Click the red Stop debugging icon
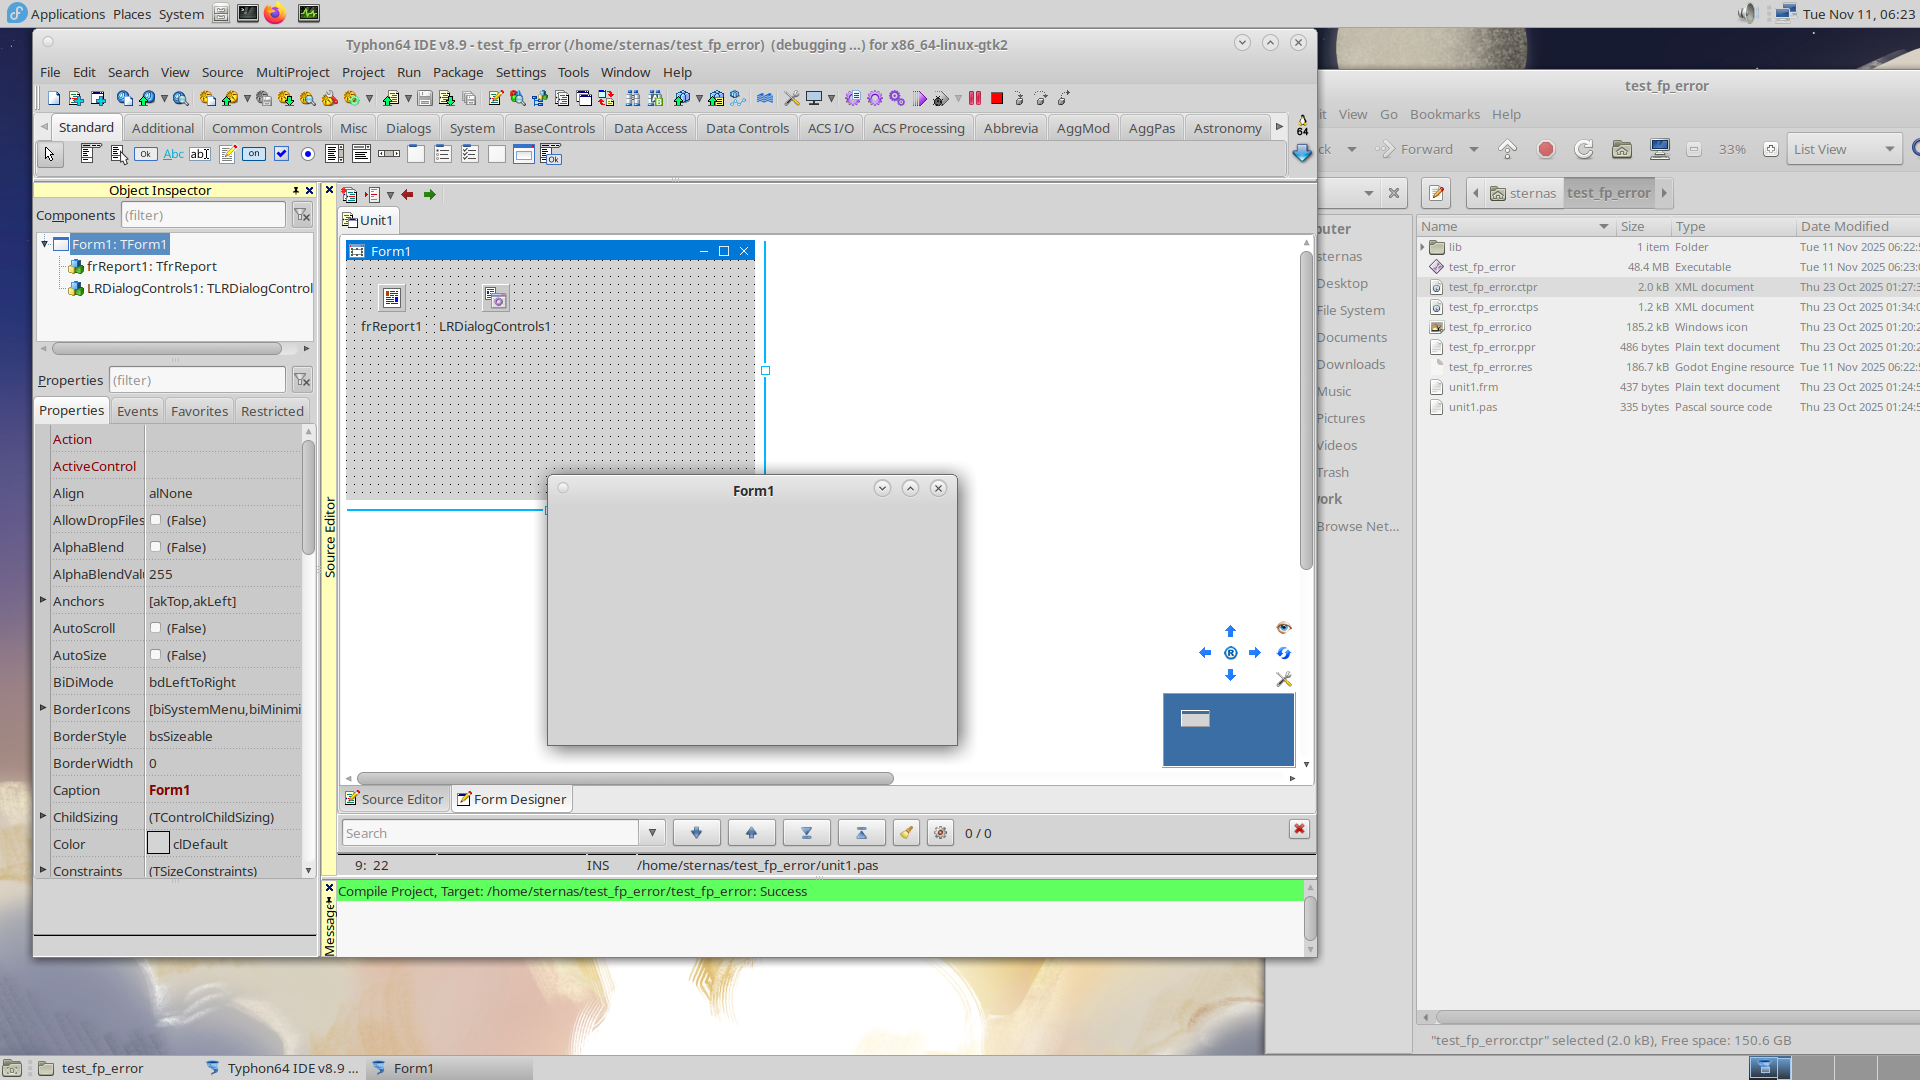The height and width of the screenshot is (1080, 1920). coord(997,98)
